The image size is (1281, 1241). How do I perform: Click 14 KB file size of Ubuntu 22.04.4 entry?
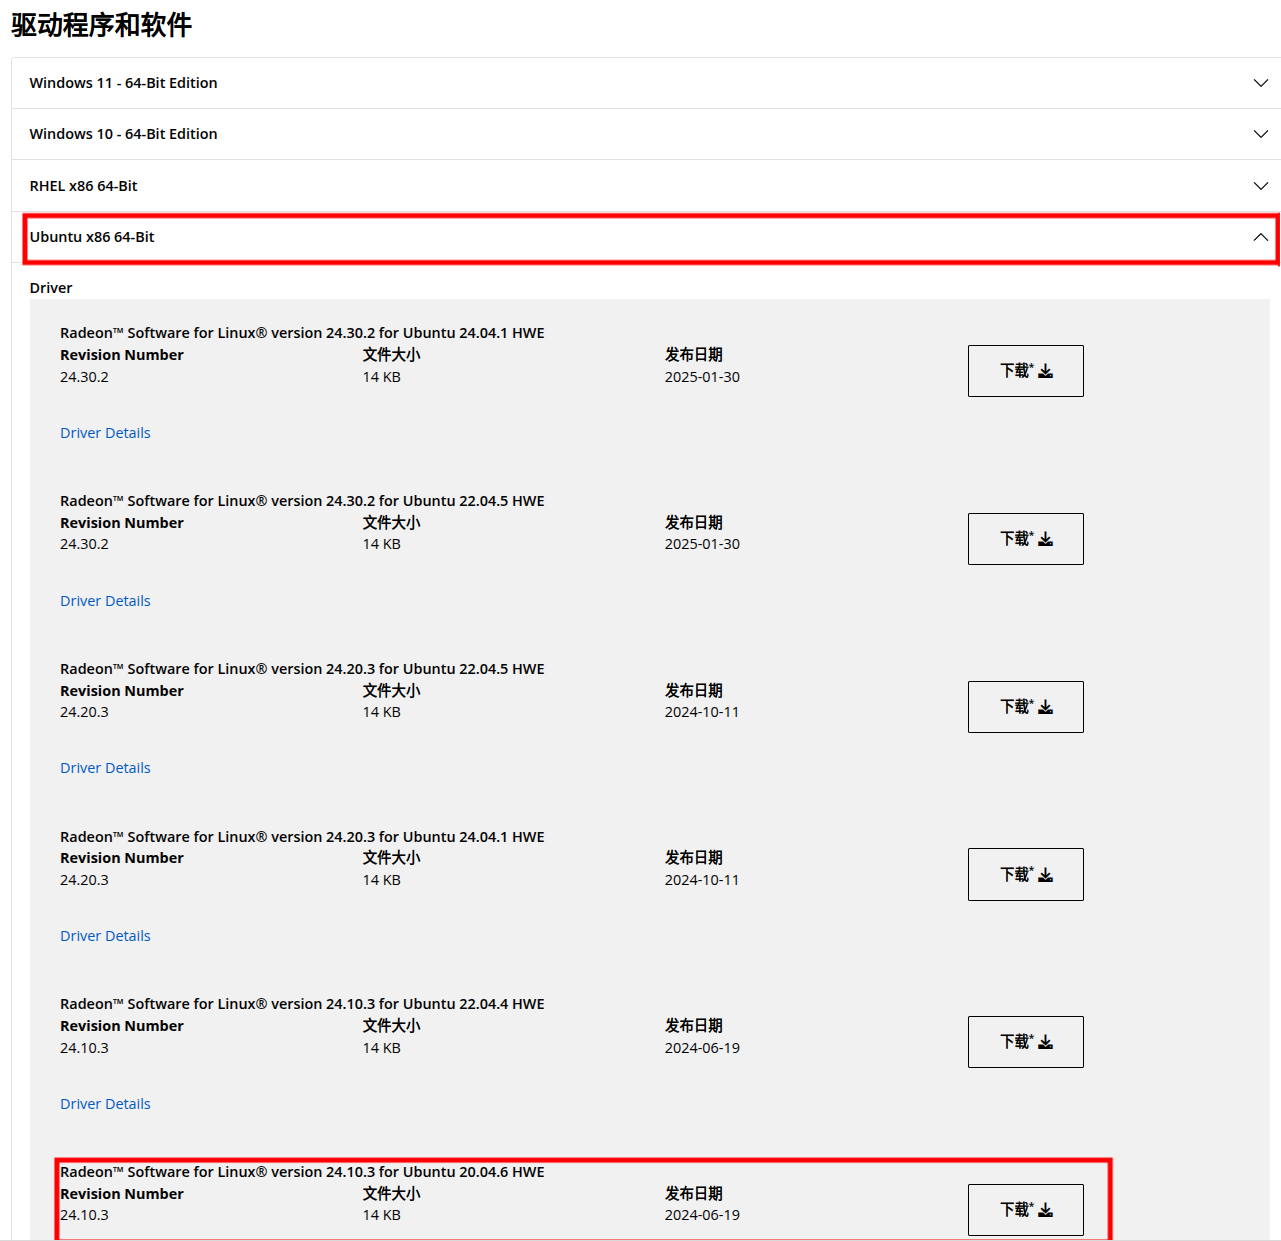click(382, 1048)
